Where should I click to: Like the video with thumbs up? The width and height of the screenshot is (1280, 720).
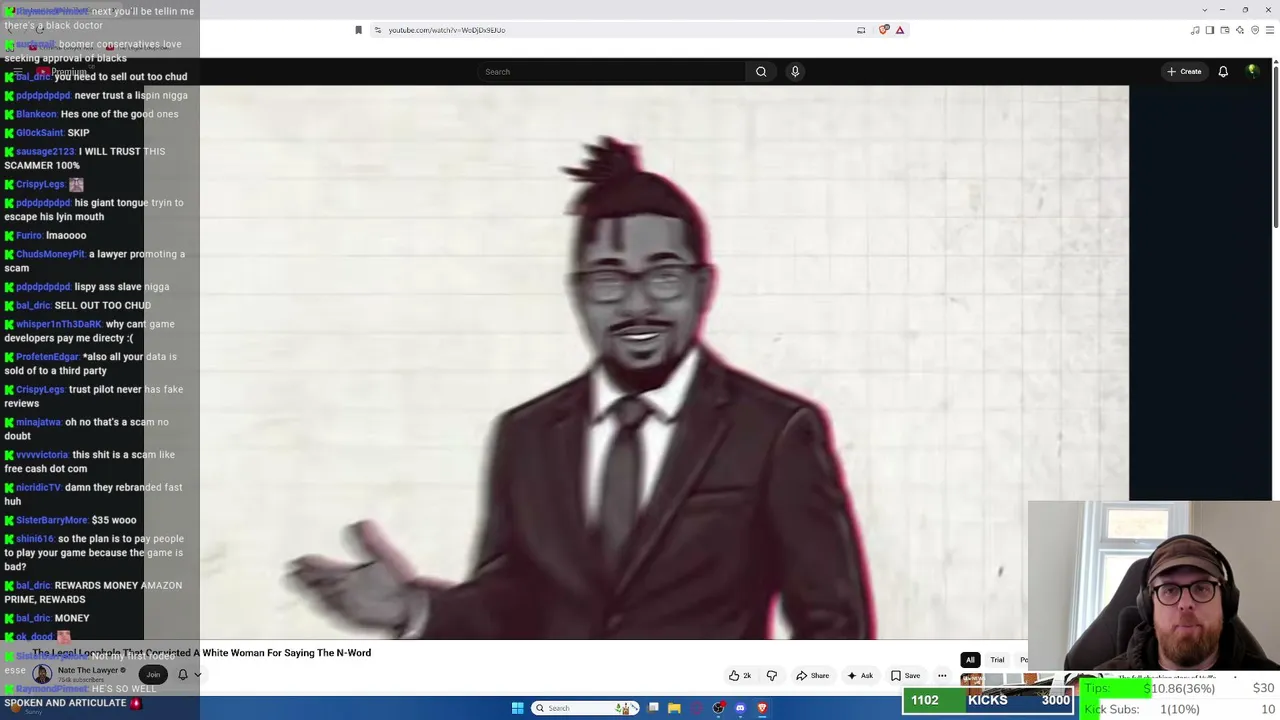click(x=740, y=676)
